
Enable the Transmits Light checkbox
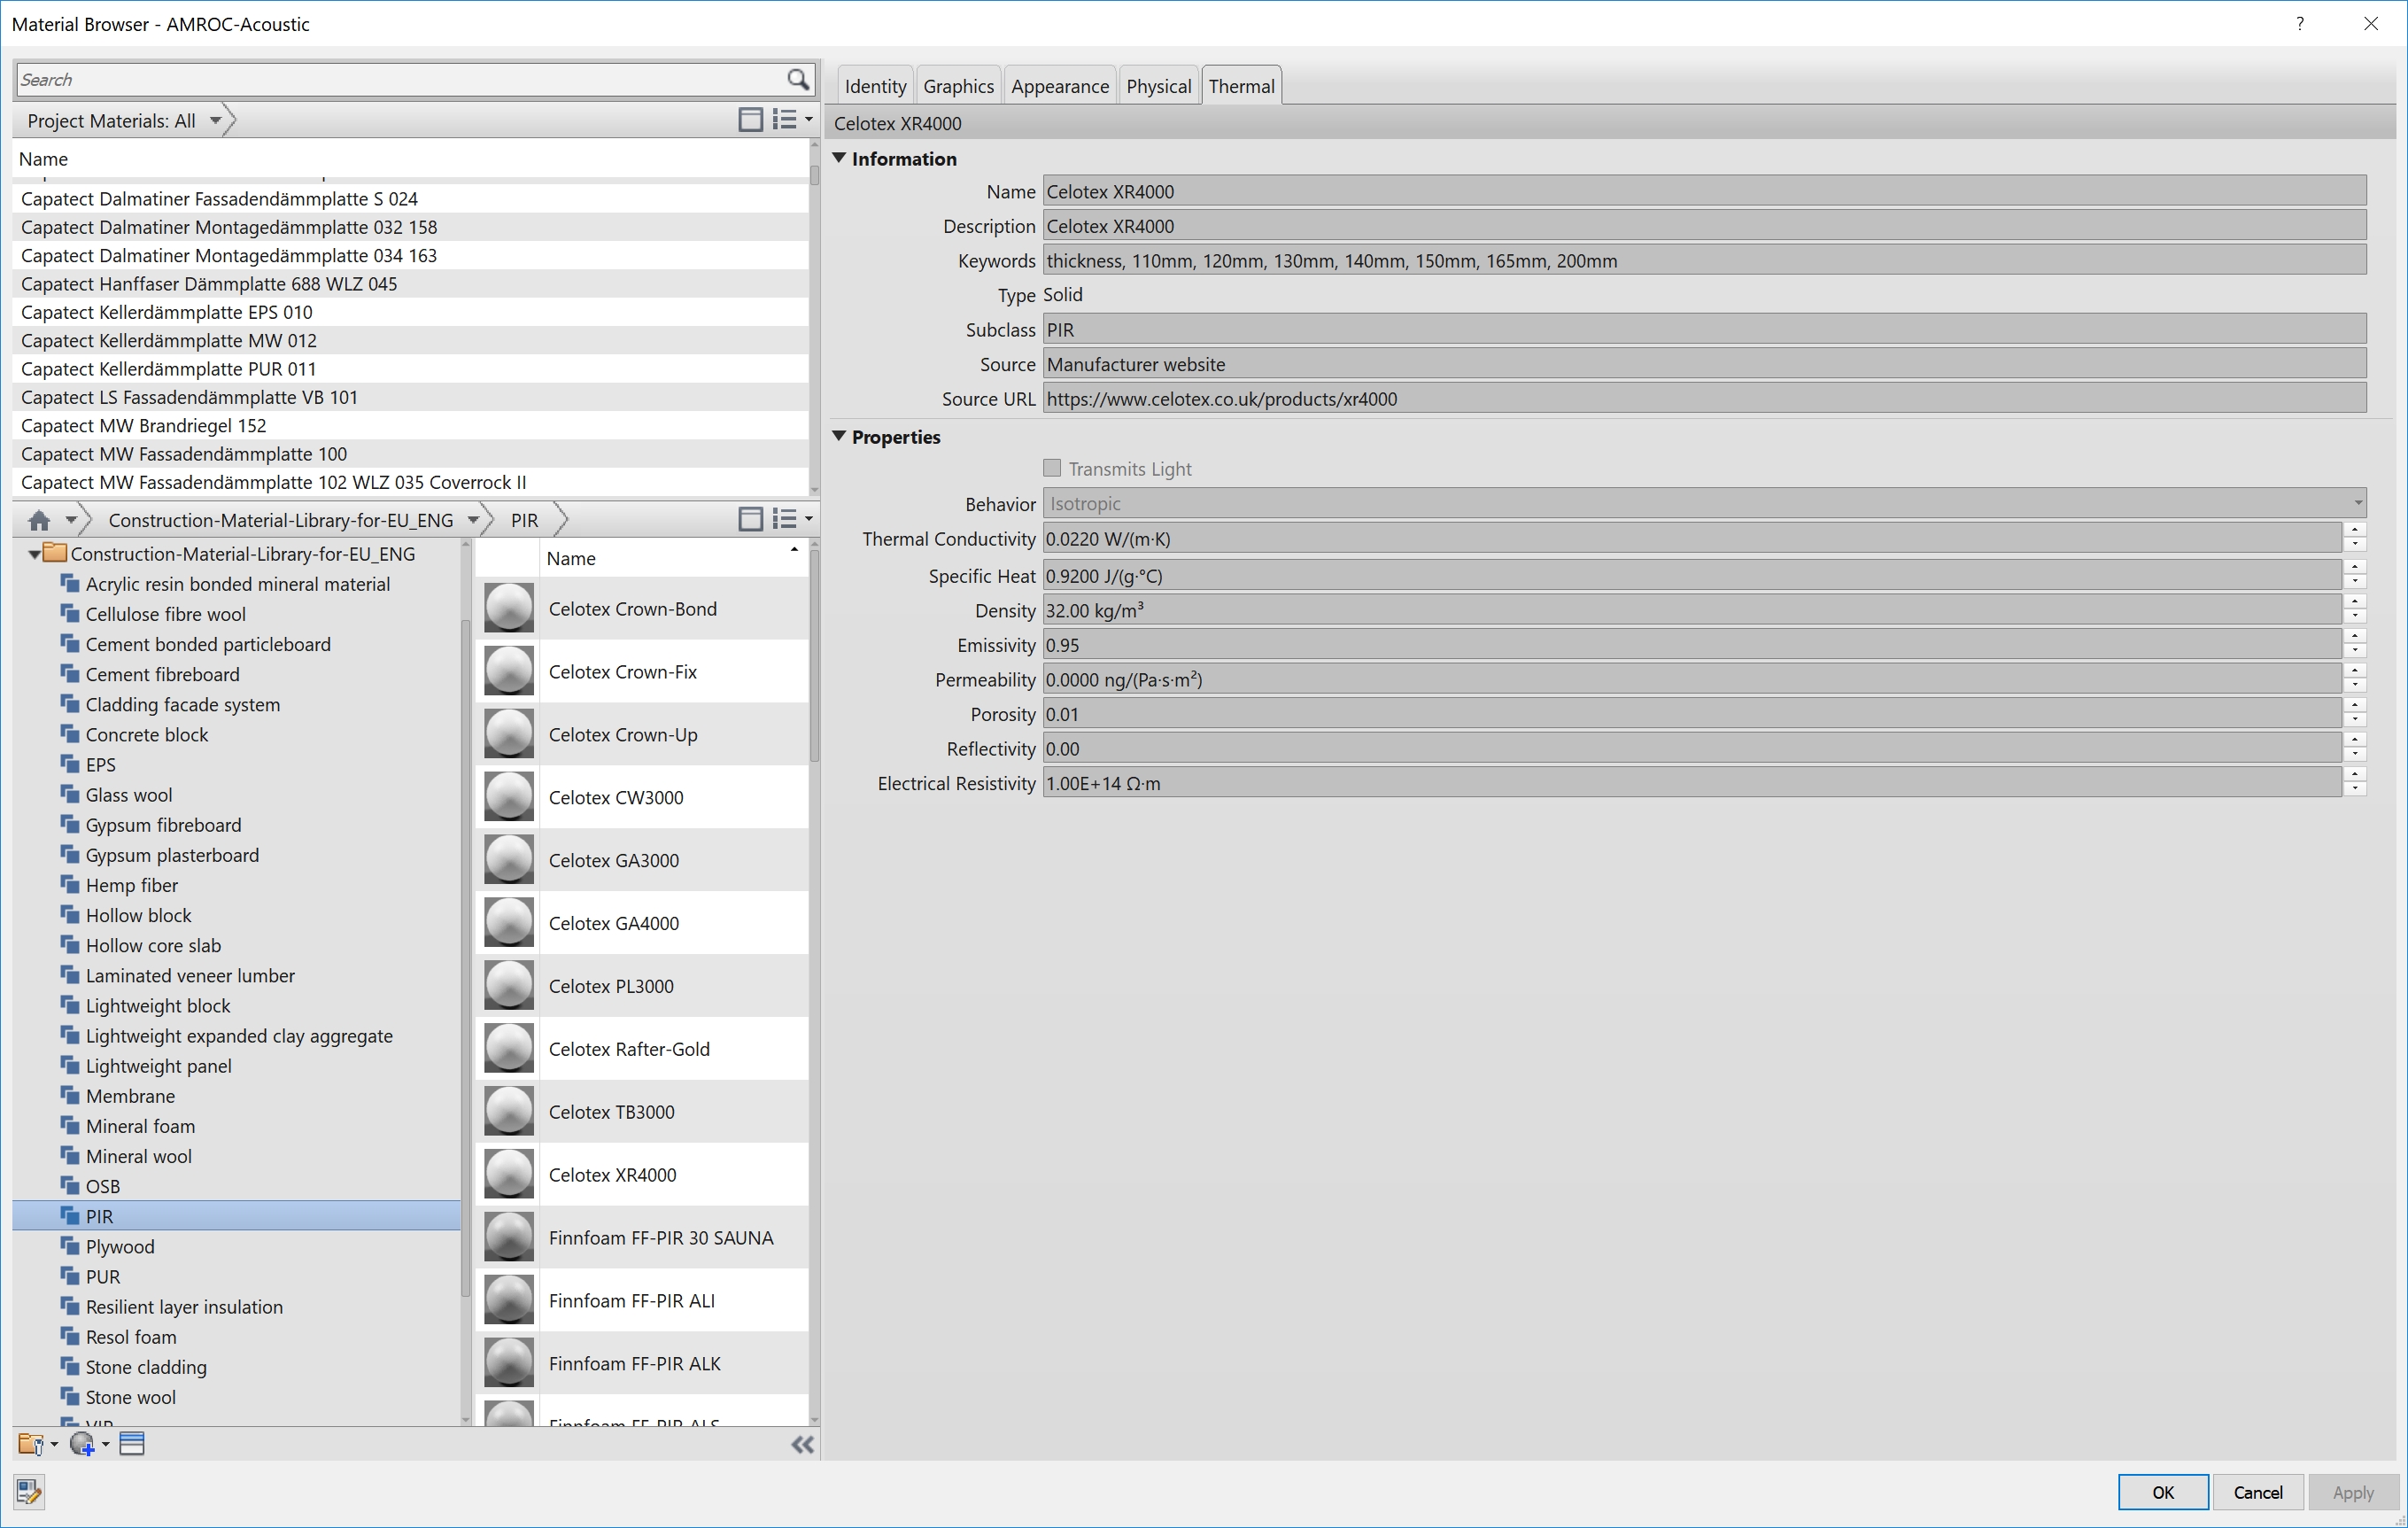tap(1052, 468)
